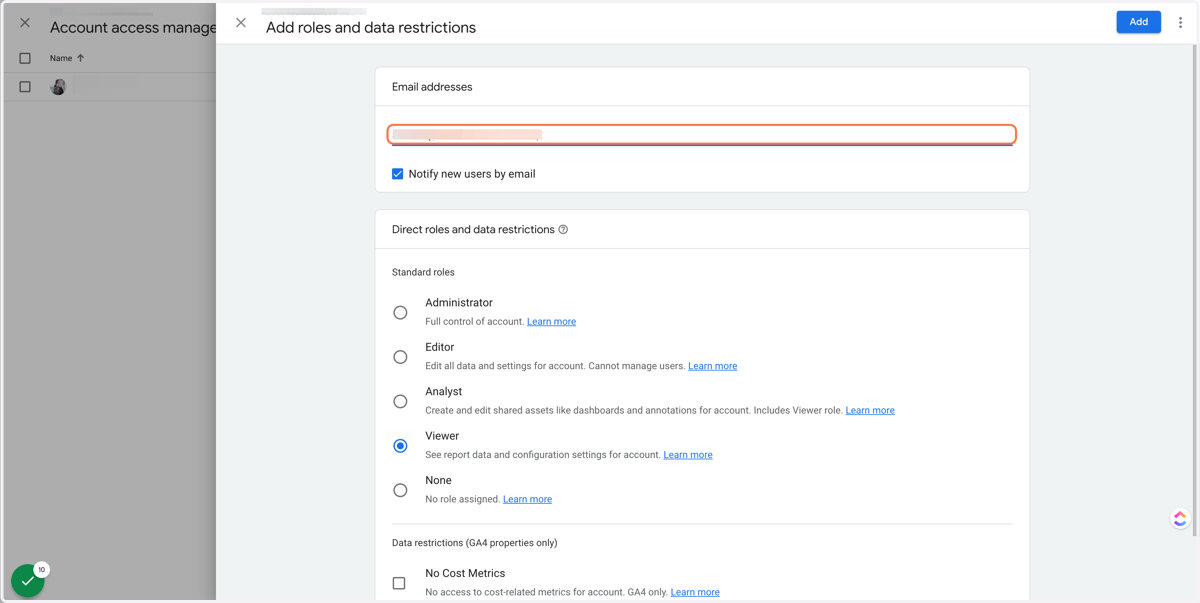1200x603 pixels.
Task: Select the Editor role
Action: coord(400,357)
